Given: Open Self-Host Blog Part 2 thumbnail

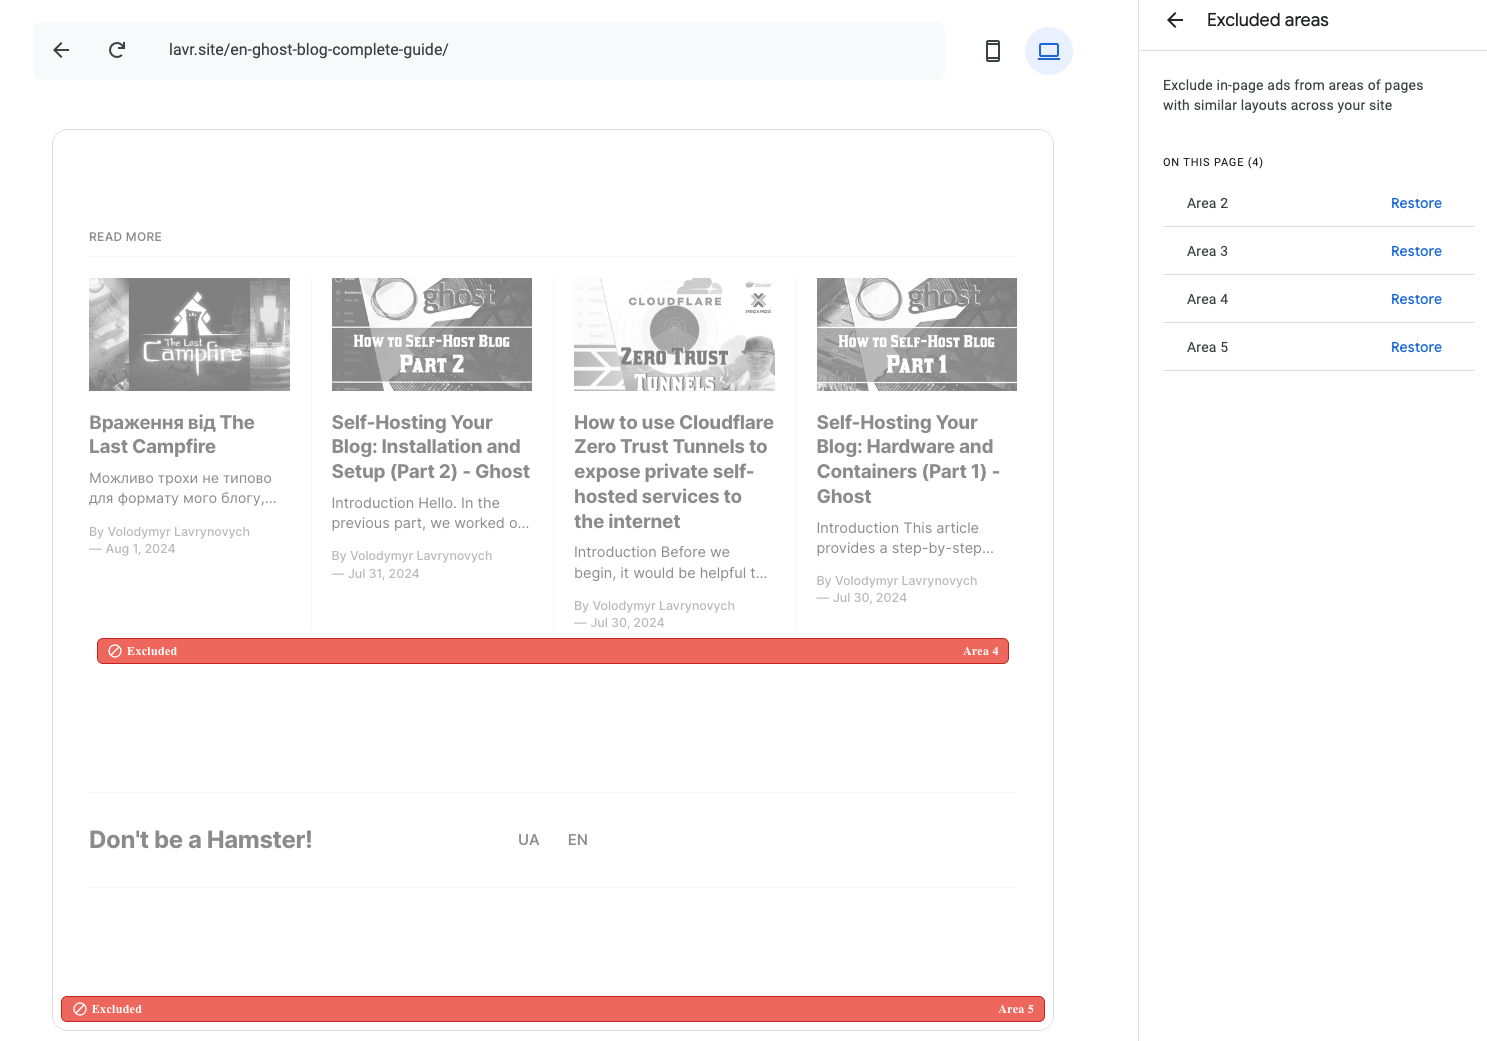Looking at the screenshot, I should (431, 334).
